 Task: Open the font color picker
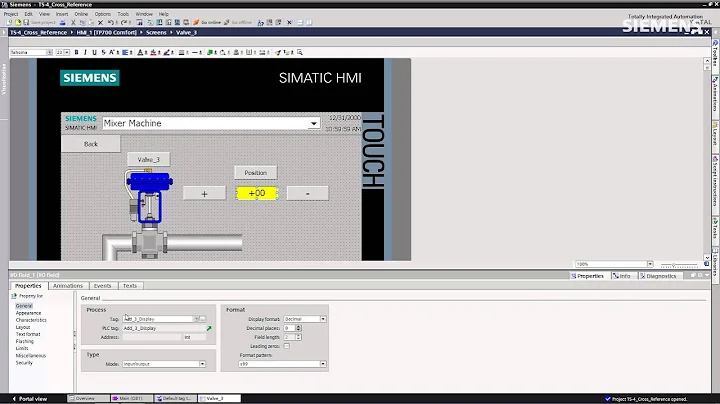(x=141, y=52)
